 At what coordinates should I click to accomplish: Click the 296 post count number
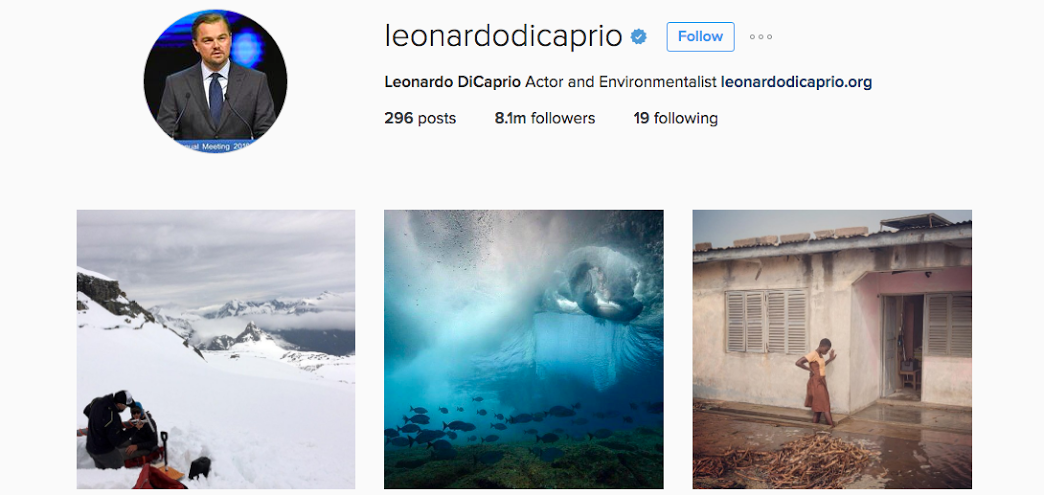(x=399, y=119)
